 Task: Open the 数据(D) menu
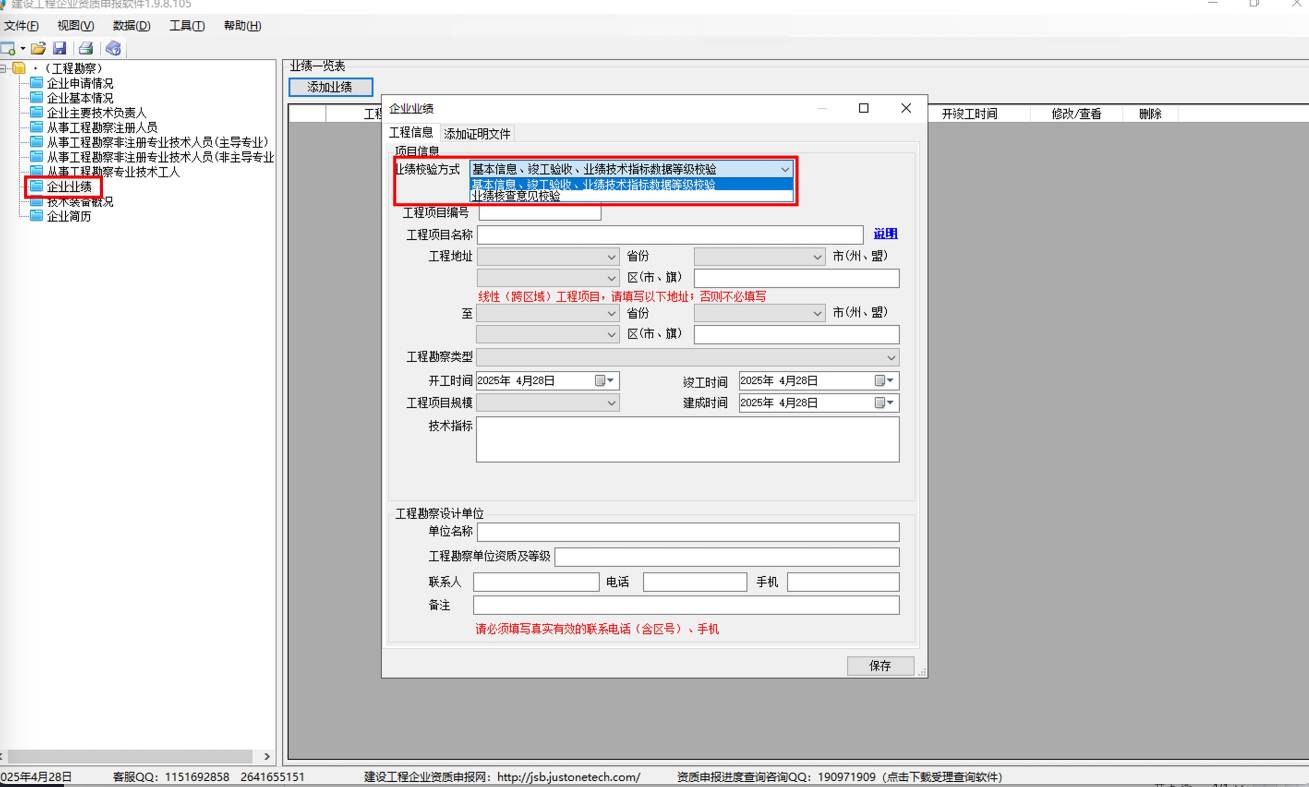(131, 26)
